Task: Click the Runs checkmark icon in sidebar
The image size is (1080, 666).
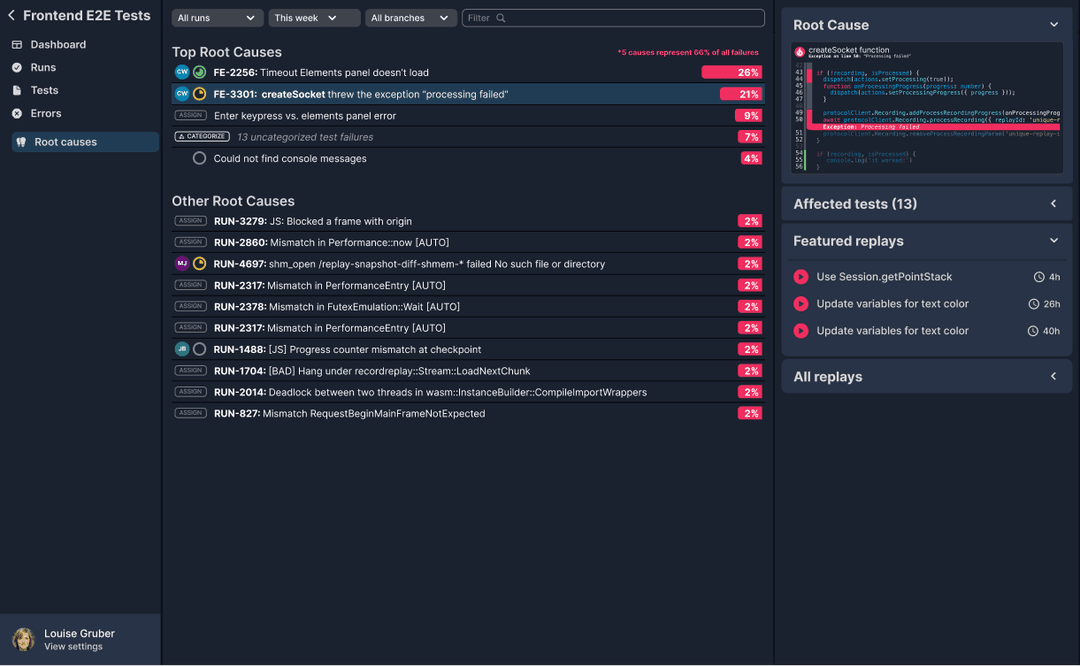Action: (17, 68)
